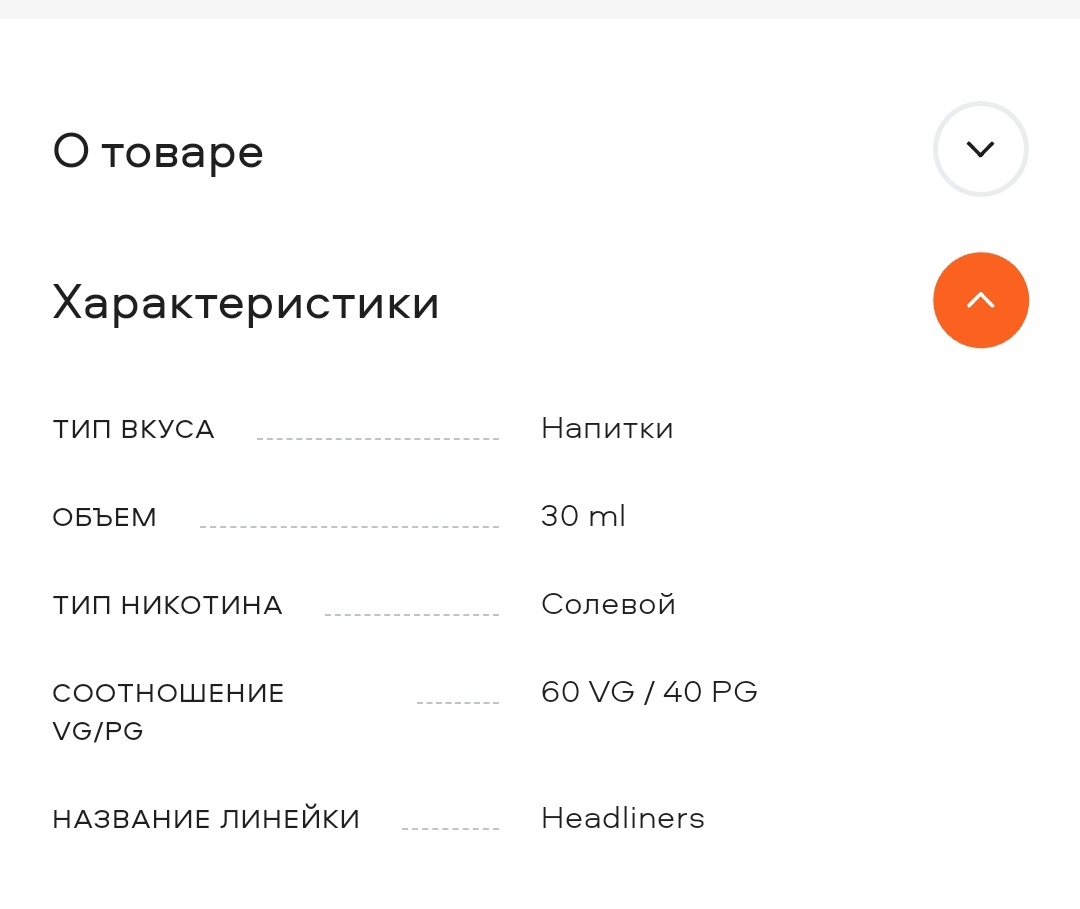The width and height of the screenshot is (1080, 909).
Task: Collapse the Характеристики section with orange button
Action: (980, 300)
